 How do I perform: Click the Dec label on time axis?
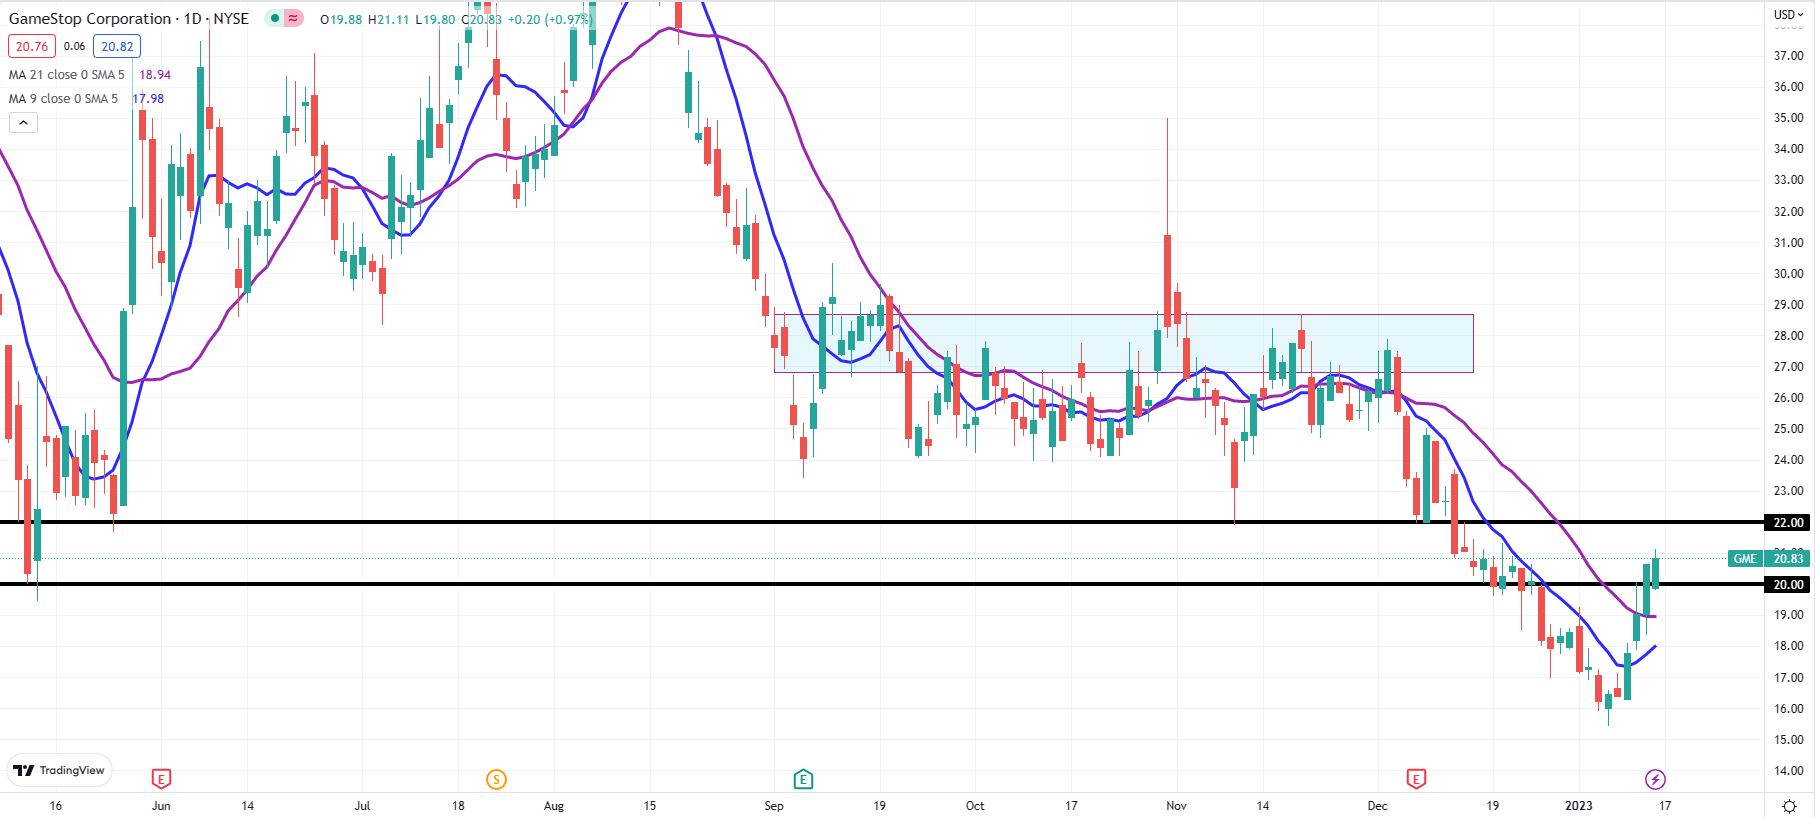pos(1377,805)
